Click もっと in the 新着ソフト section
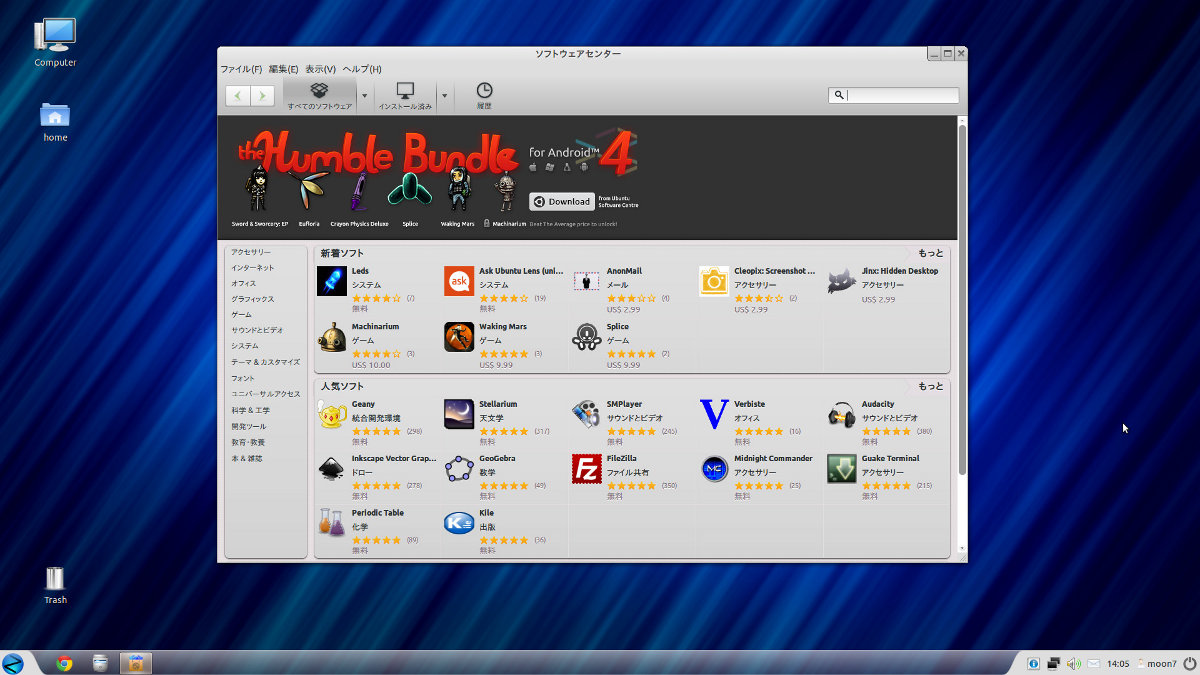 930,253
